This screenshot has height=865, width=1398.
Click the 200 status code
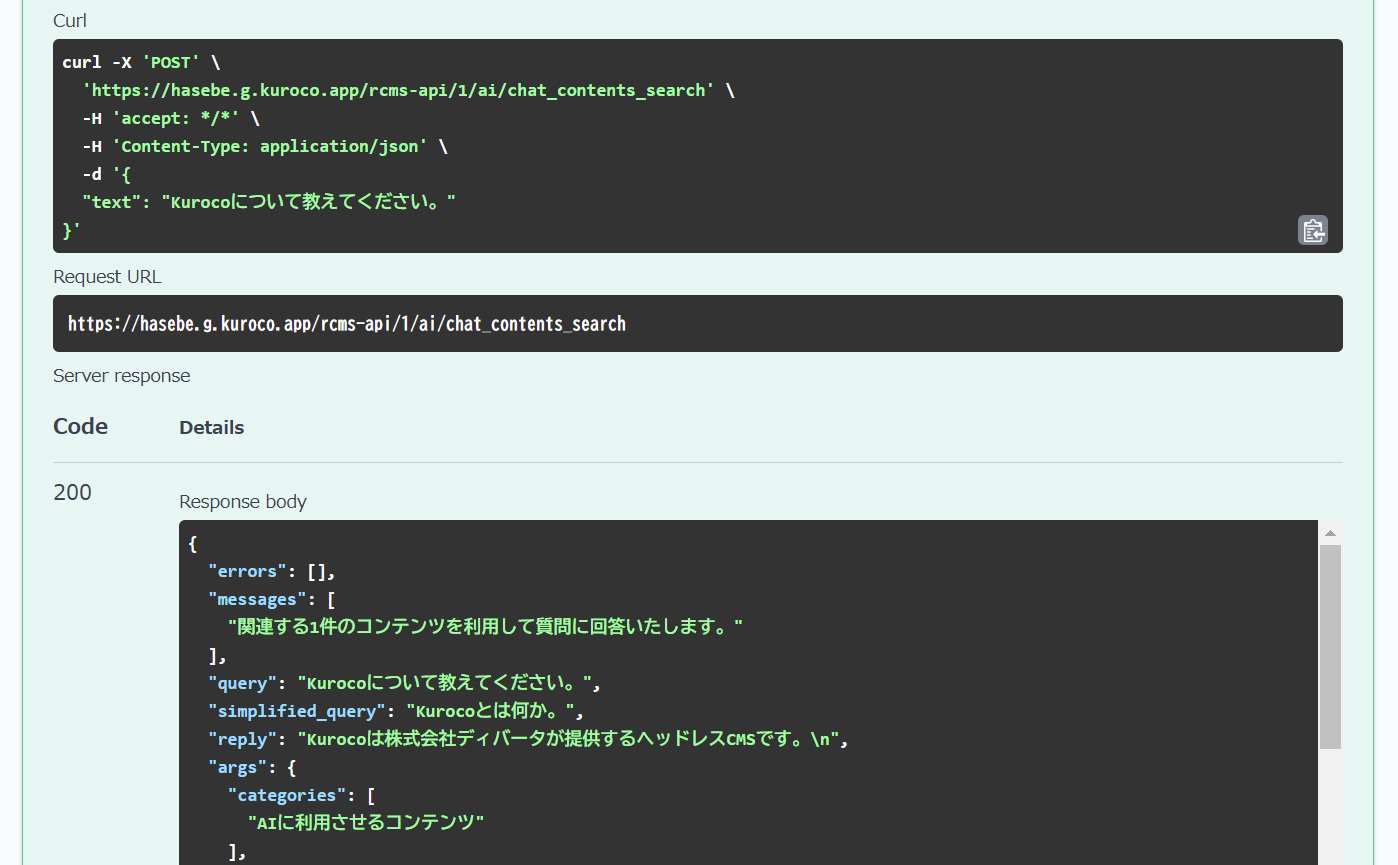[x=72, y=492]
